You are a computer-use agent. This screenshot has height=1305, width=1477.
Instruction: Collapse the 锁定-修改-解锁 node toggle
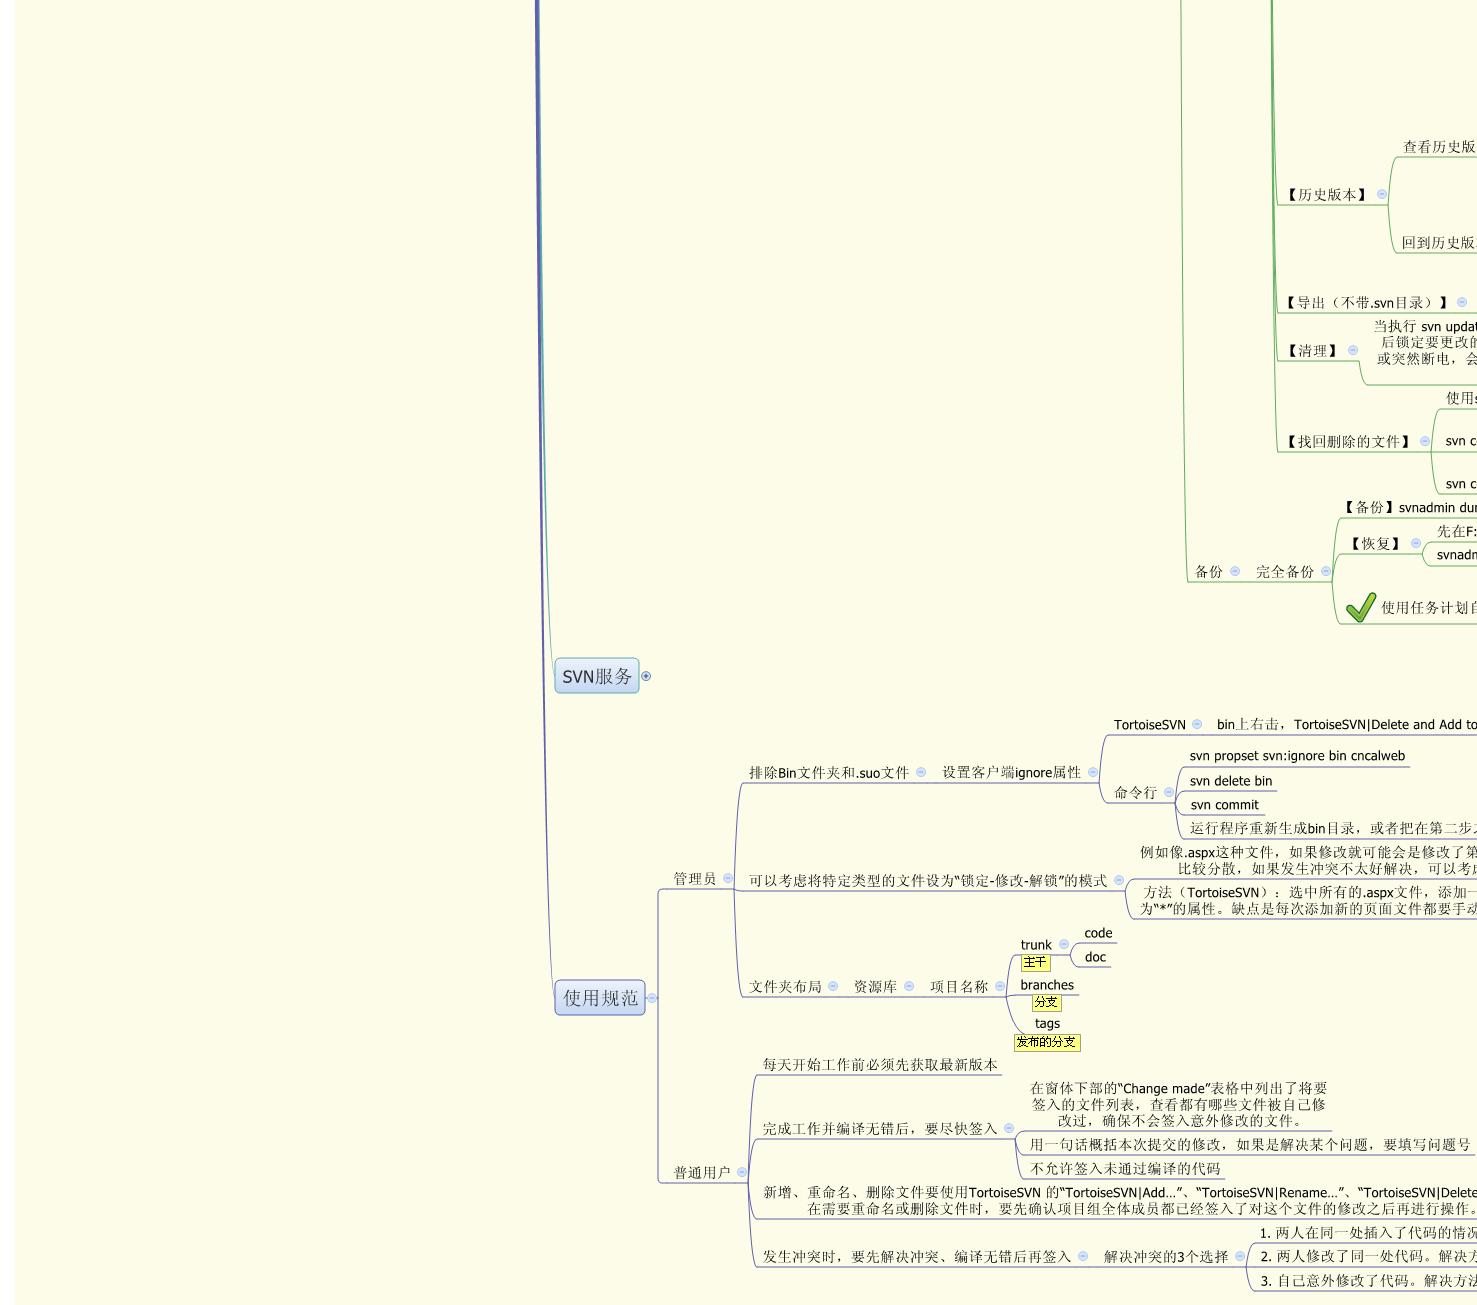(1118, 880)
